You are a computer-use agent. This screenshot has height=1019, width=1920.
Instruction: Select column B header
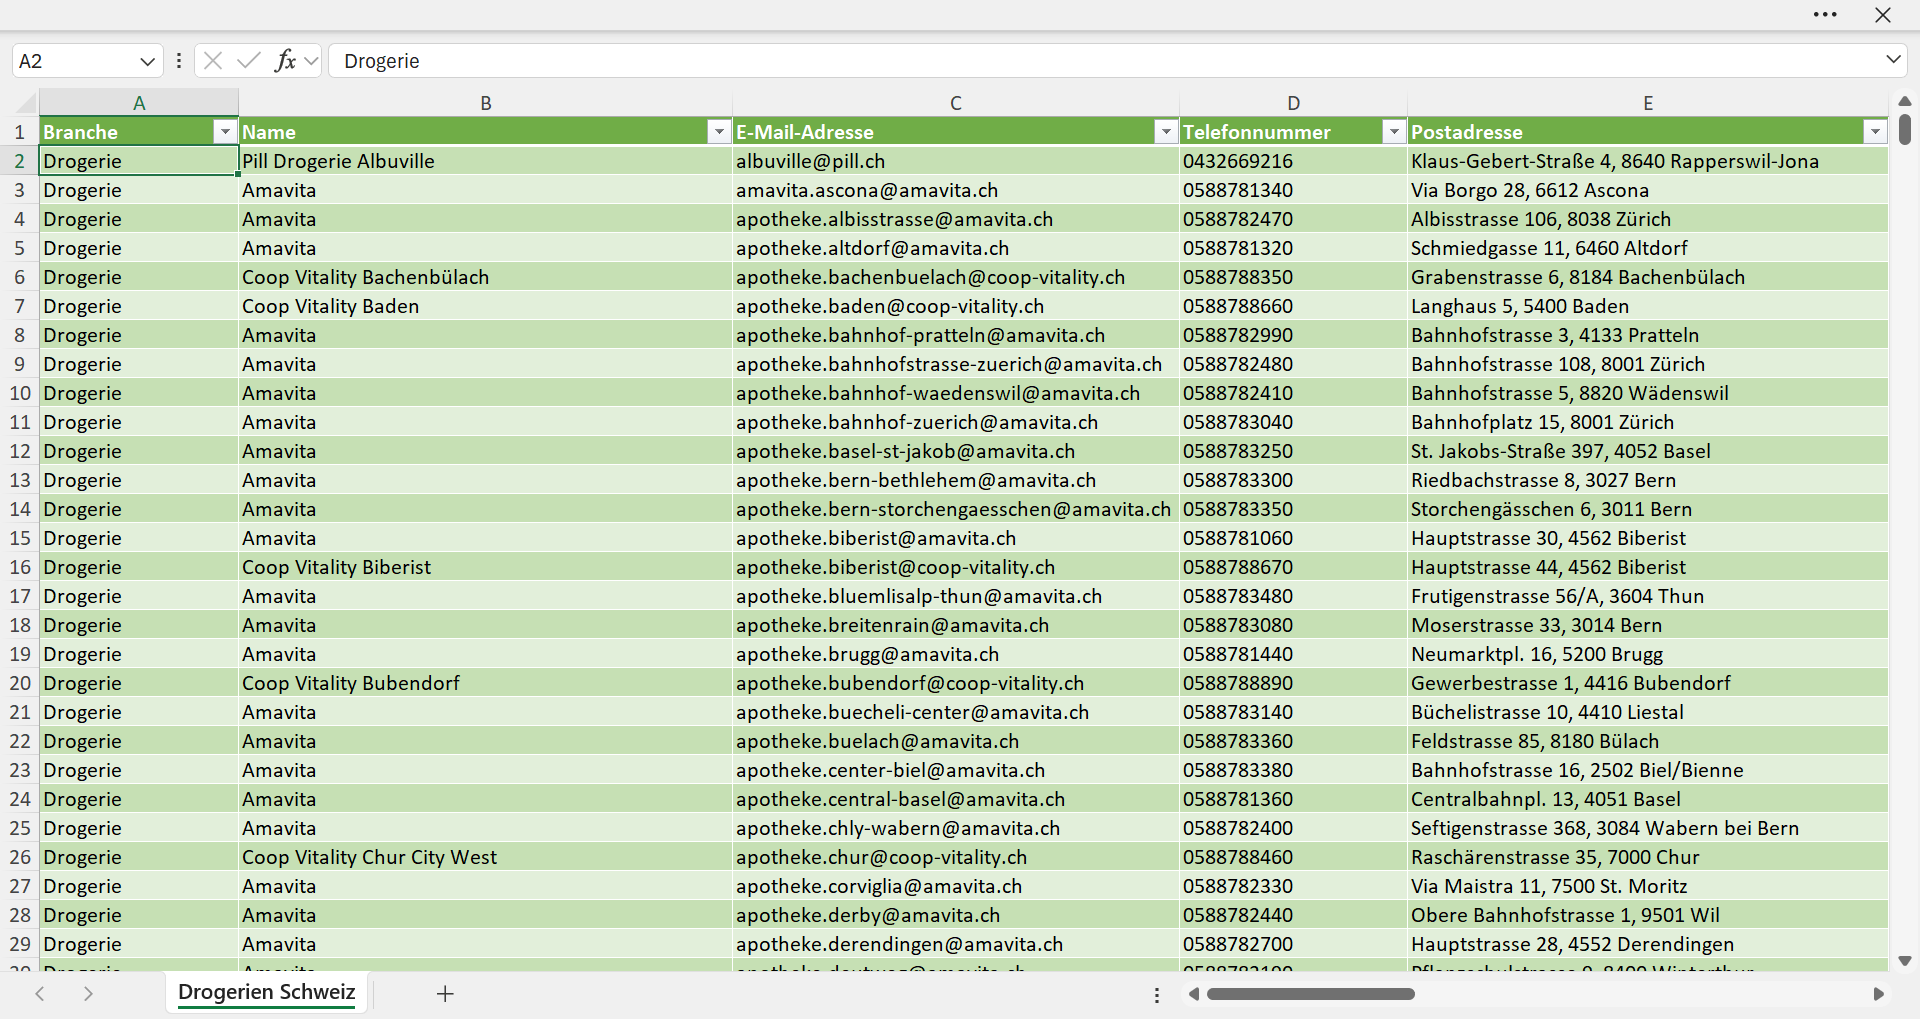point(486,103)
